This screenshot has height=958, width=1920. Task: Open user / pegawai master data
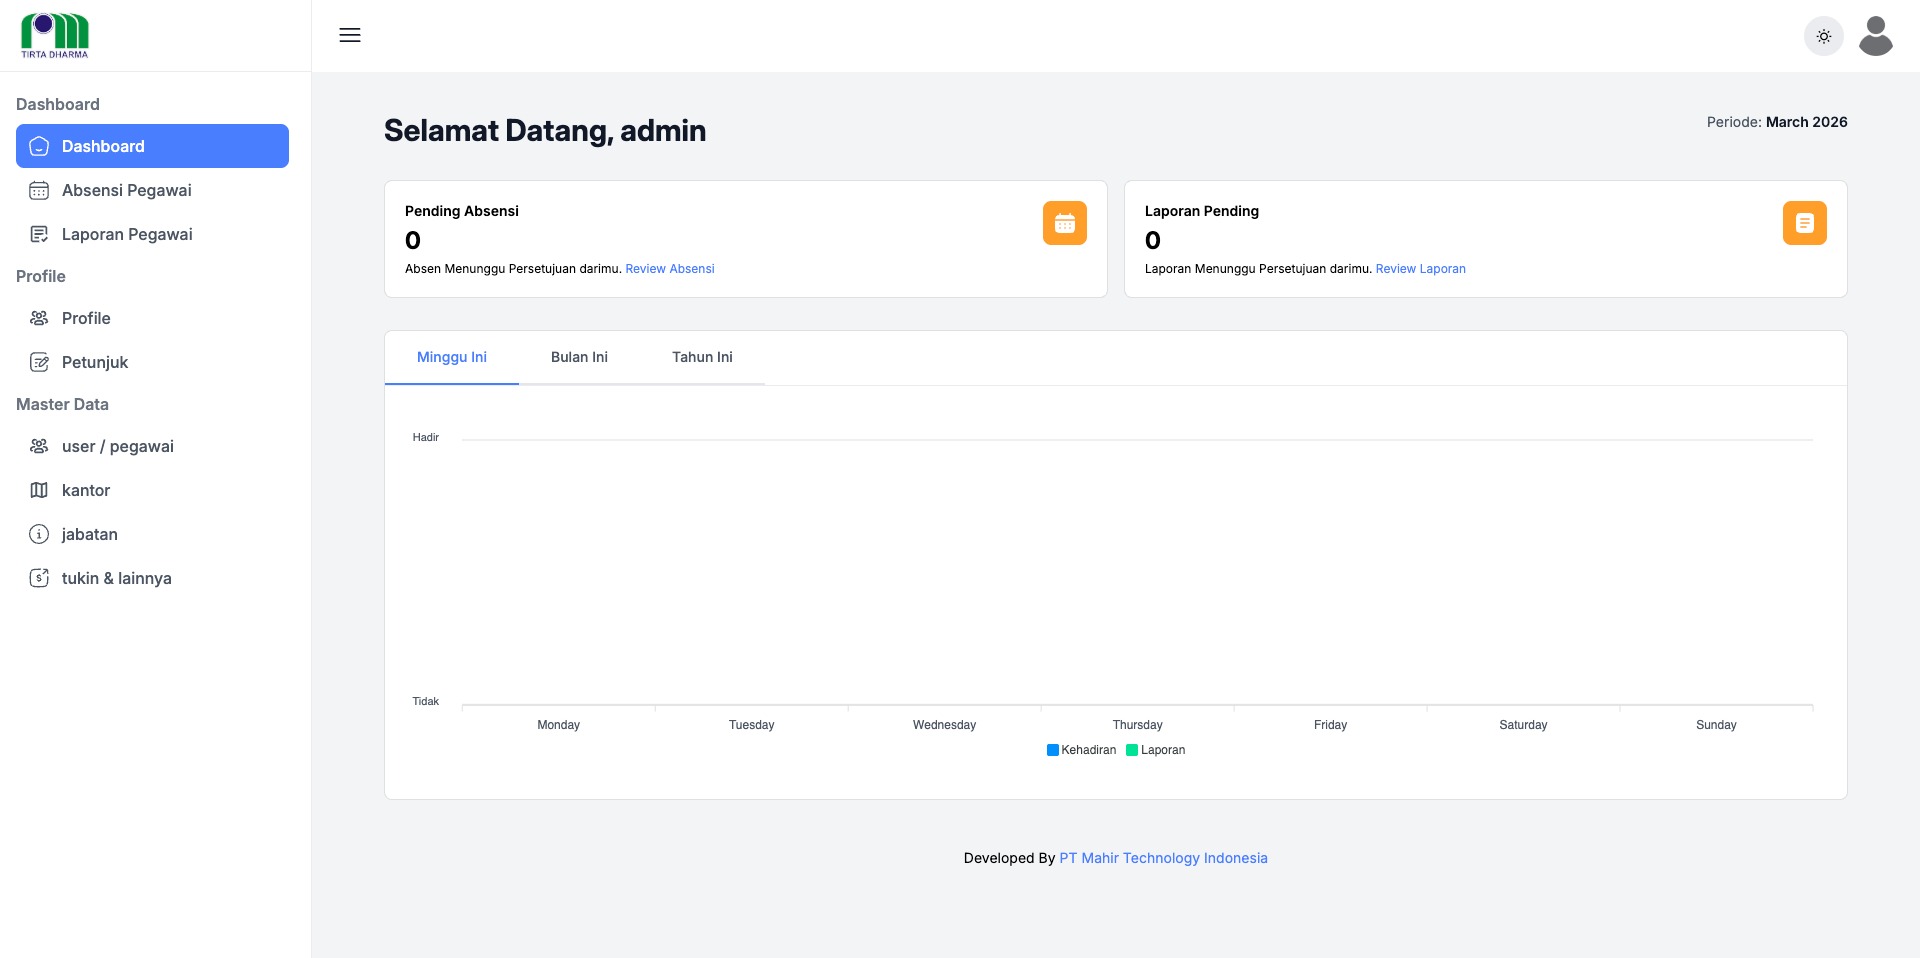tap(117, 446)
